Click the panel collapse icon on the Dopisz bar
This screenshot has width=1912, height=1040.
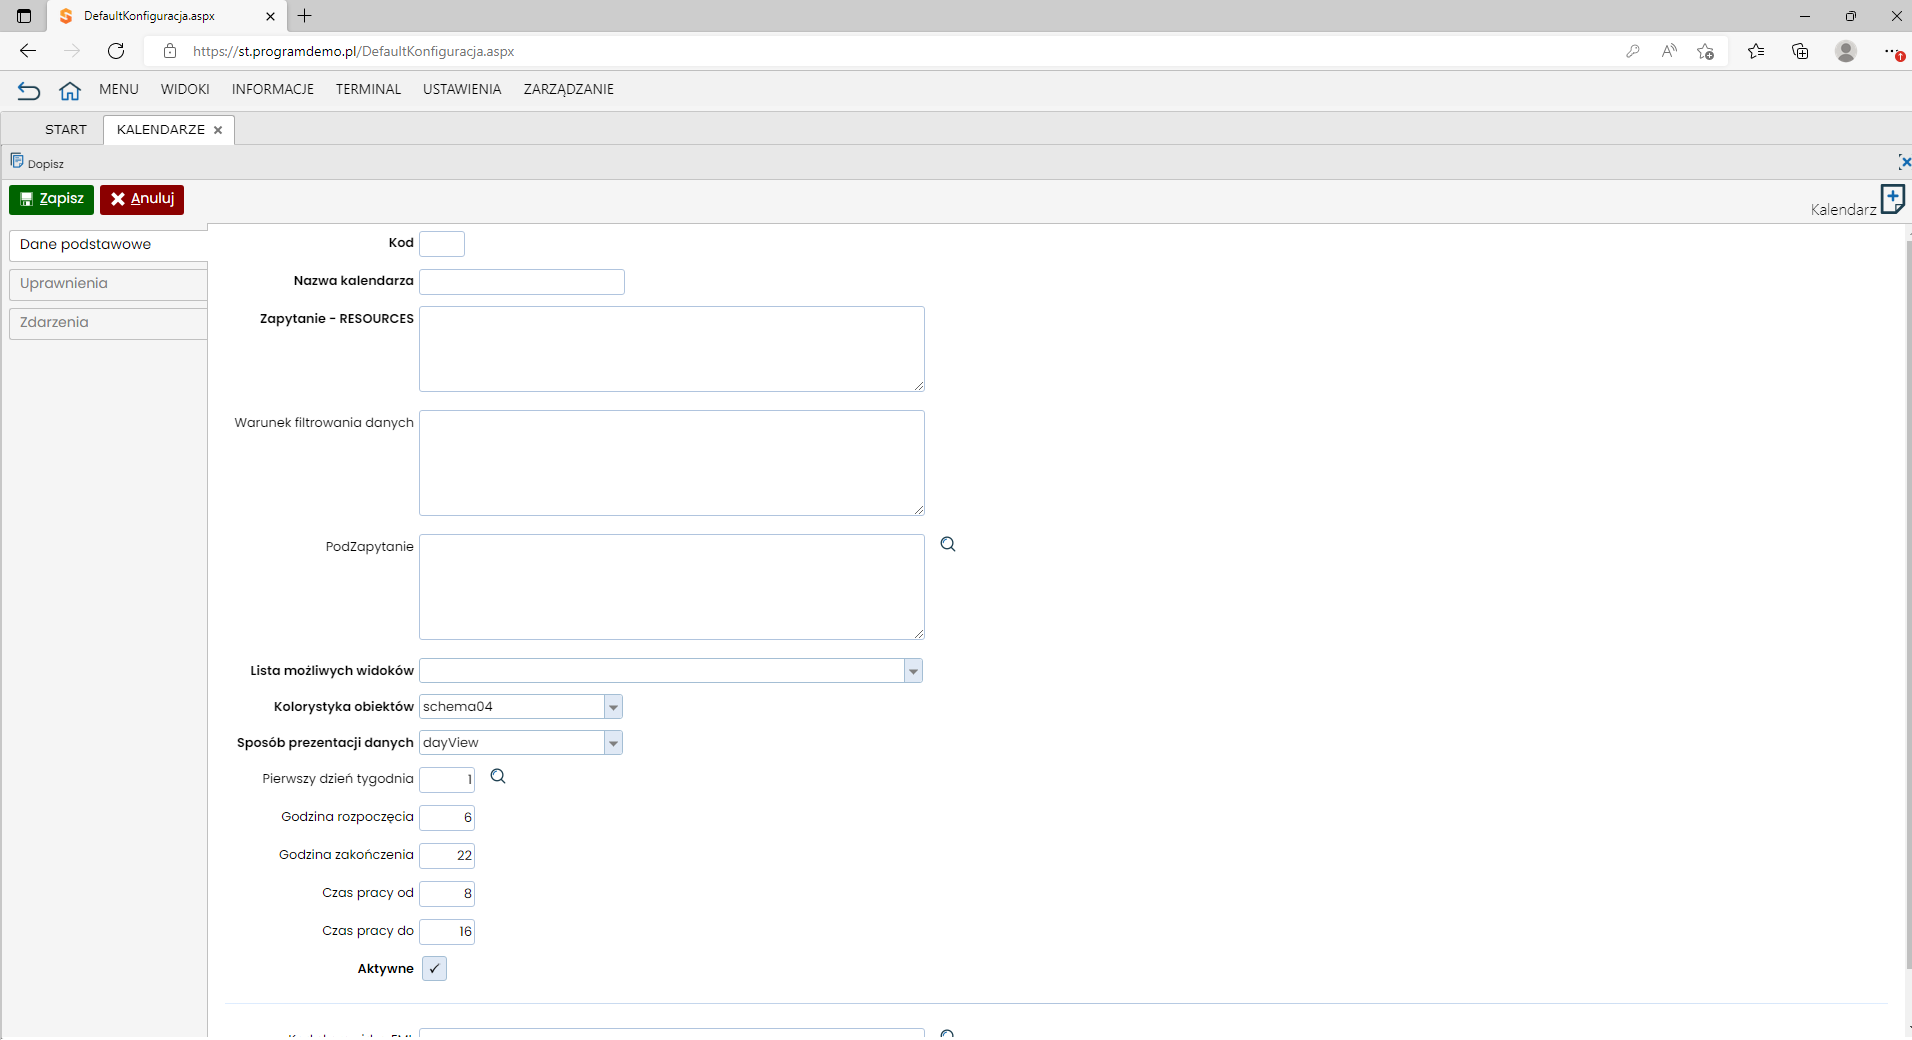tap(1904, 162)
